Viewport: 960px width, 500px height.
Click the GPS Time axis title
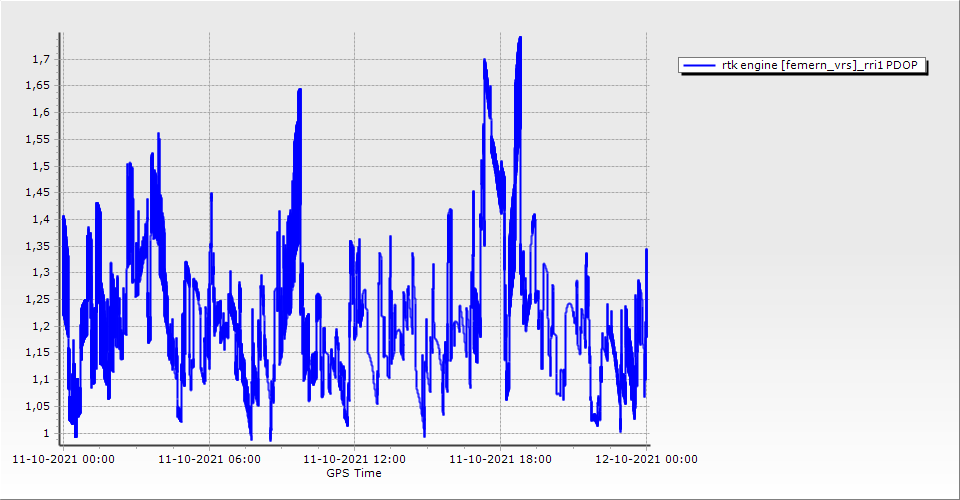[x=354, y=473]
